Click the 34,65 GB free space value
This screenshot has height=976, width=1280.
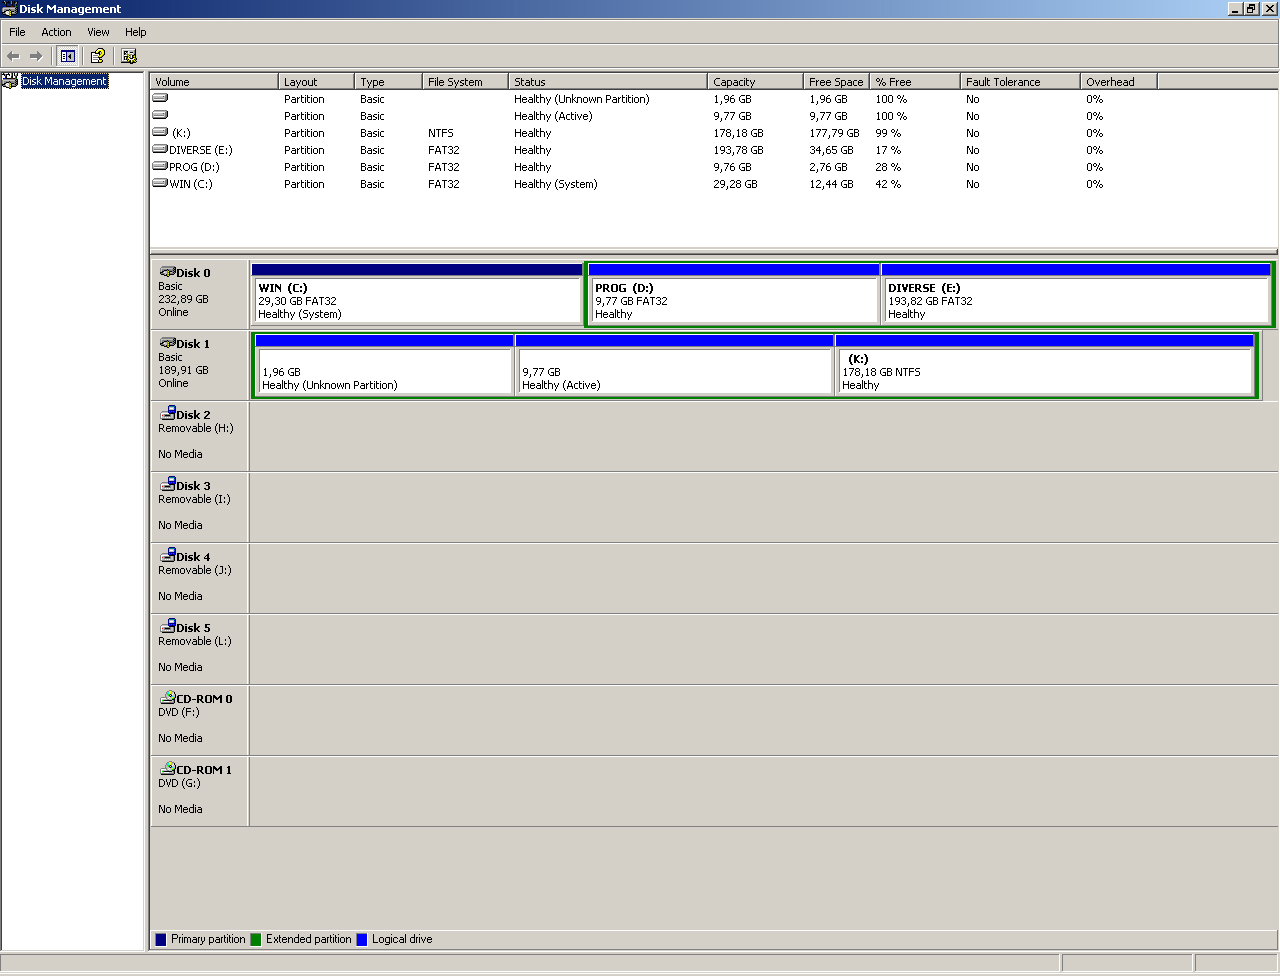(831, 150)
